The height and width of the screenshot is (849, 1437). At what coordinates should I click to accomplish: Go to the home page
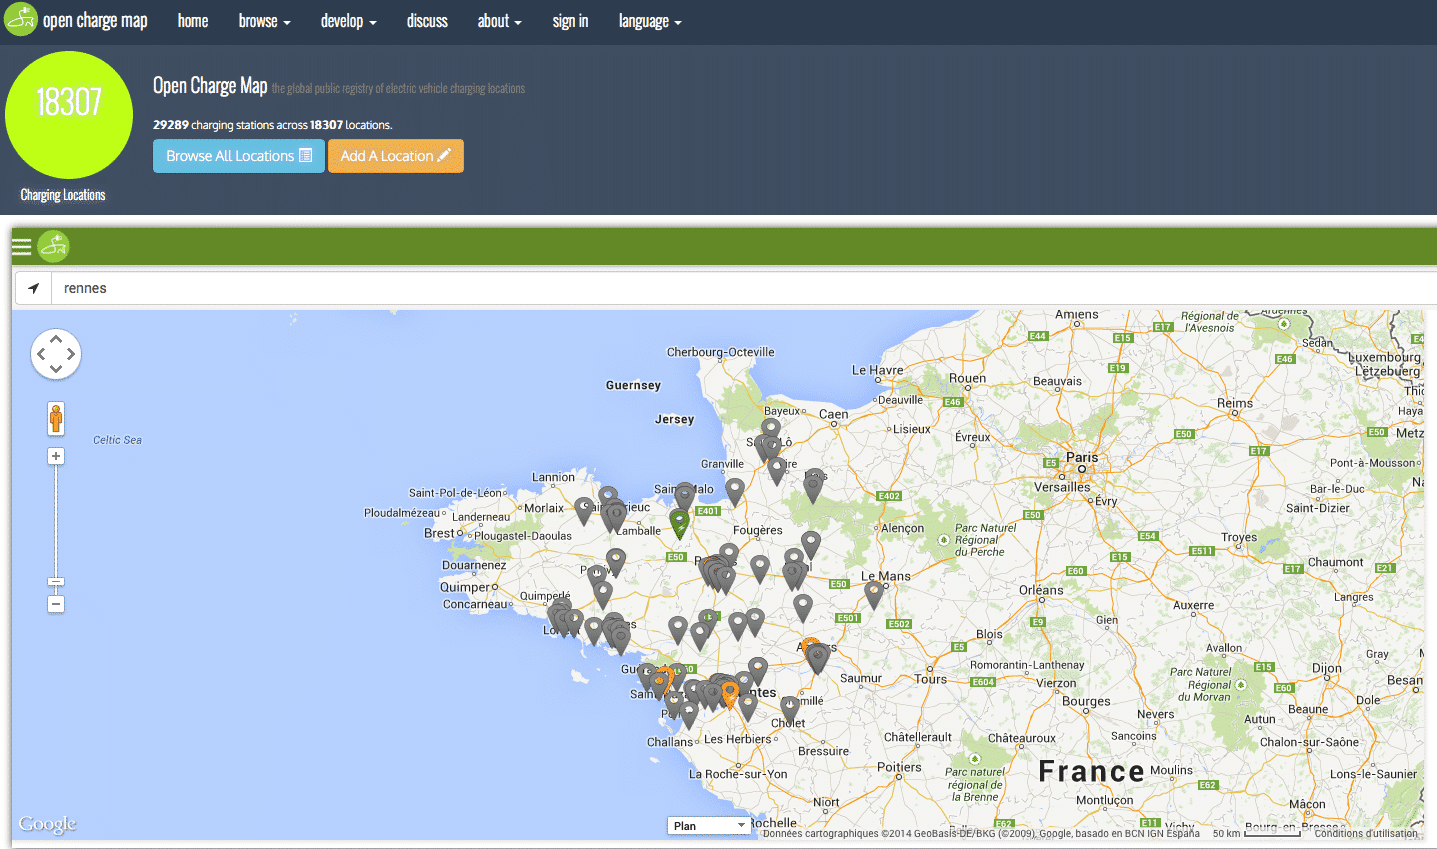coord(193,21)
